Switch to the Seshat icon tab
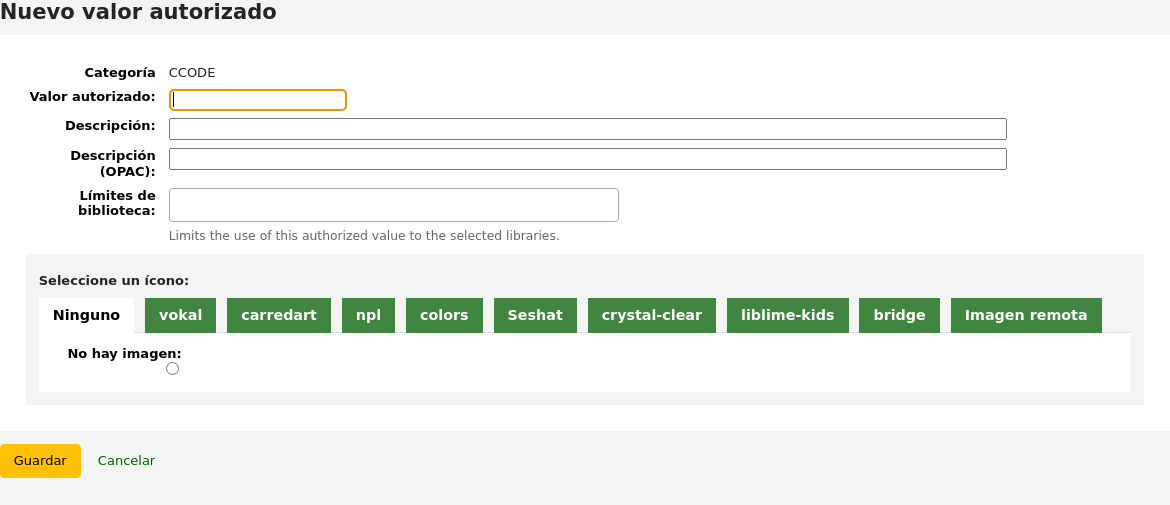 pos(535,315)
